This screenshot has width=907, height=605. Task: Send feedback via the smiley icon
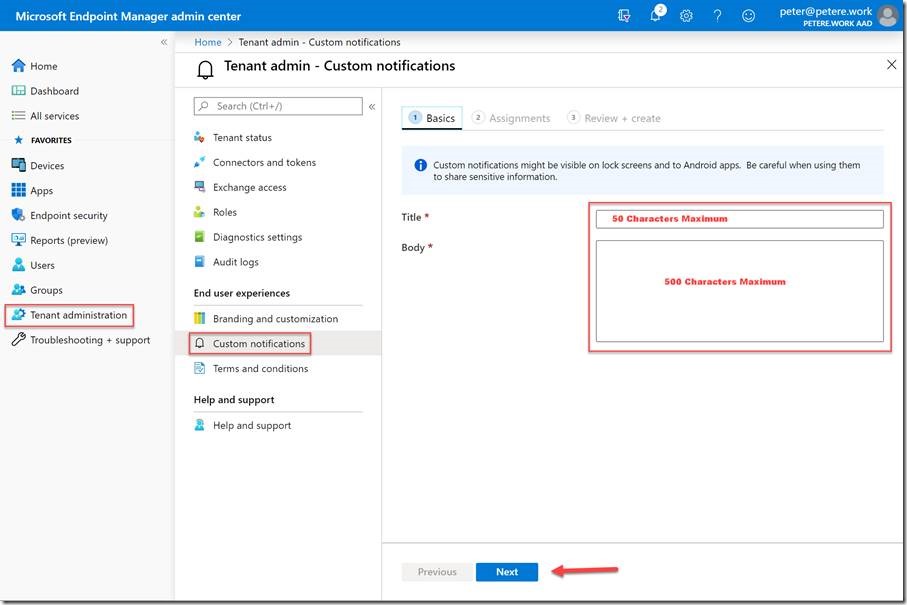click(748, 16)
